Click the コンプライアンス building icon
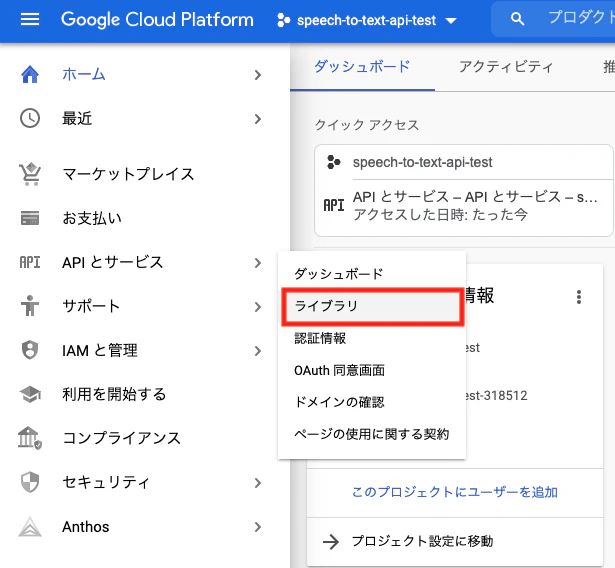 tap(30, 438)
